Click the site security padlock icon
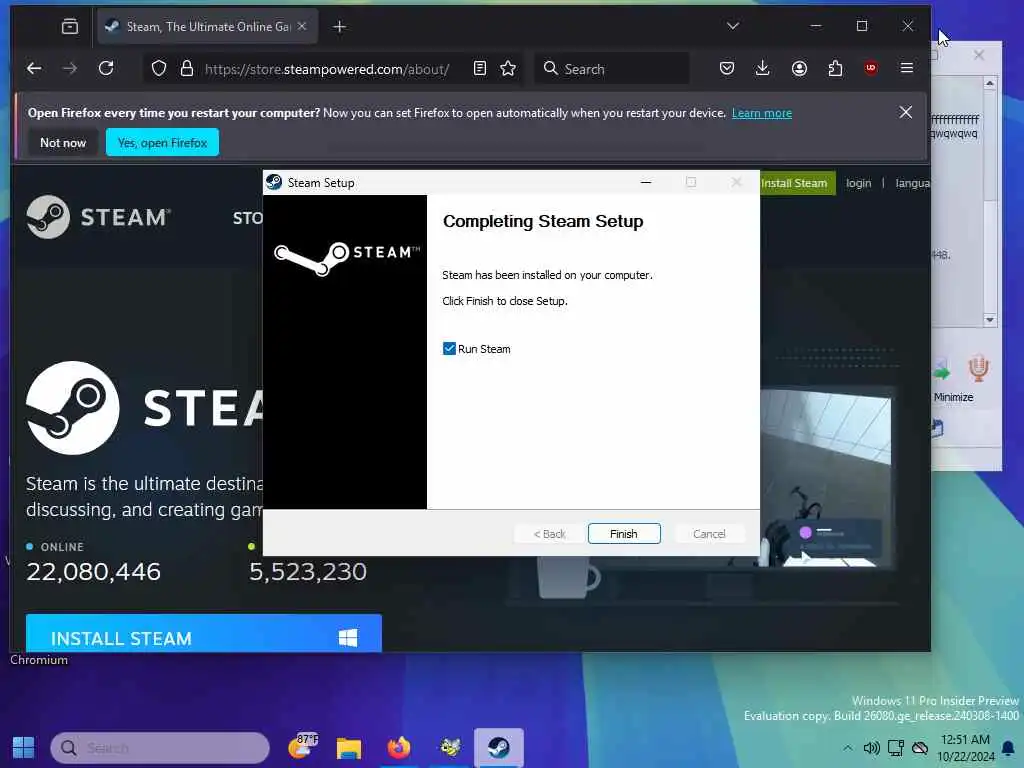This screenshot has width=1024, height=768. click(x=187, y=69)
